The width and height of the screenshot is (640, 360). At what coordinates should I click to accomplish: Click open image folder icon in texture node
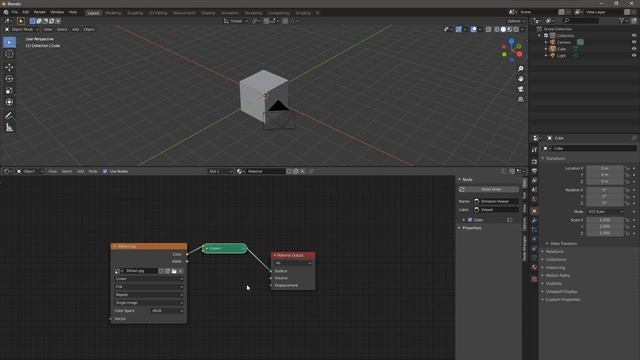pos(174,271)
